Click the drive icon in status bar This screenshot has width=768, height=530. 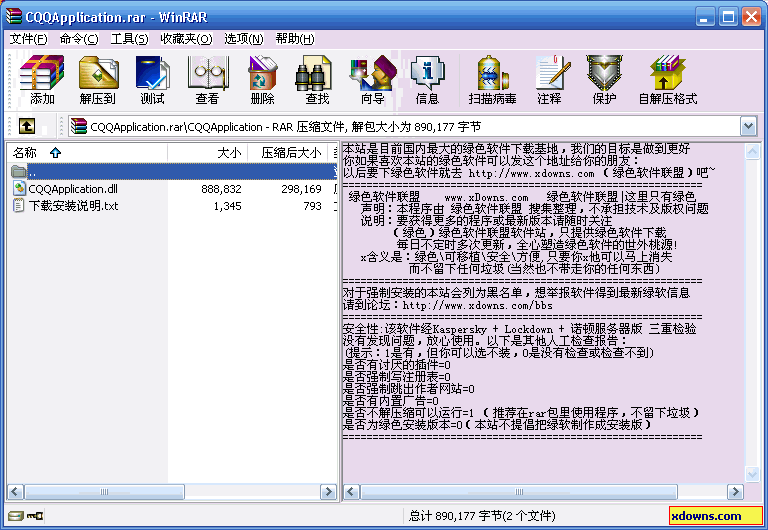tap(16, 516)
